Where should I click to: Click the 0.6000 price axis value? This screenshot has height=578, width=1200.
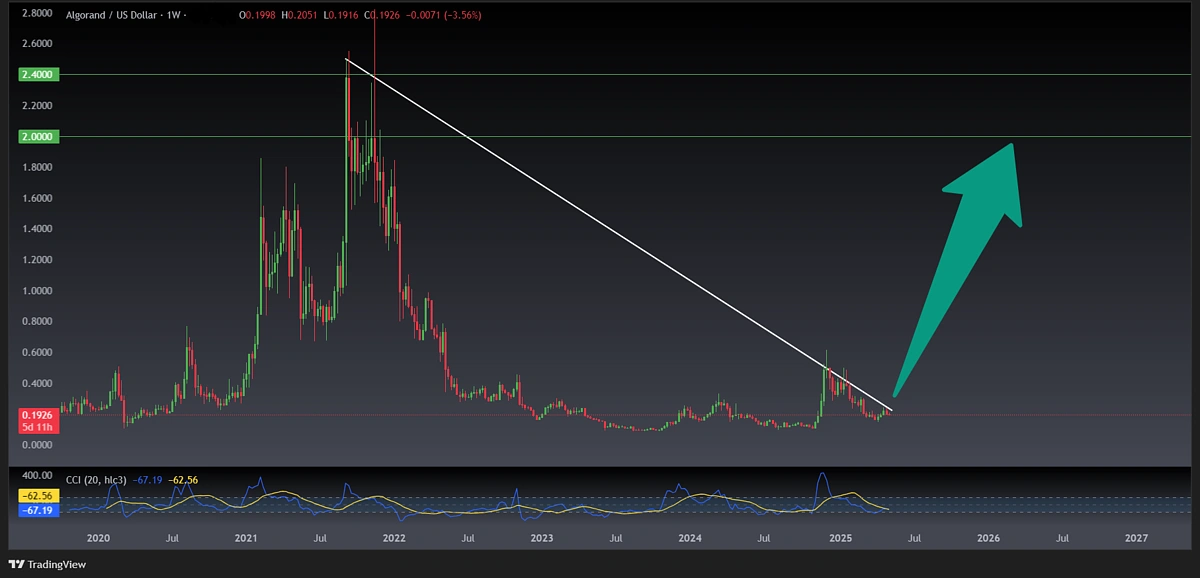37,353
